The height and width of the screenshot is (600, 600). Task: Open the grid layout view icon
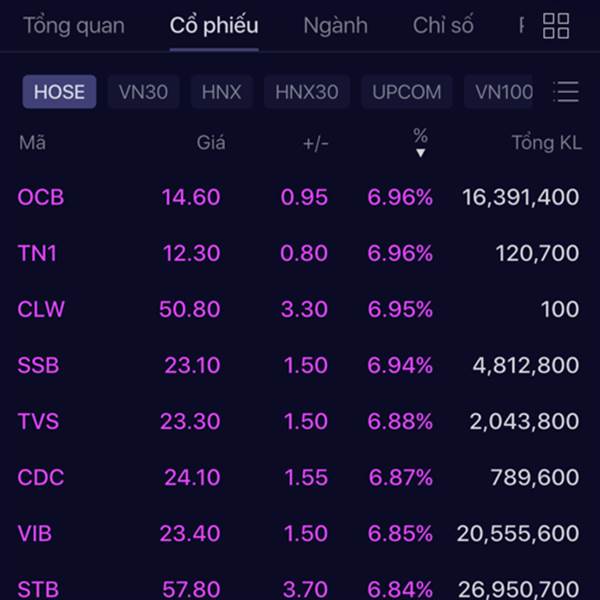click(x=556, y=26)
